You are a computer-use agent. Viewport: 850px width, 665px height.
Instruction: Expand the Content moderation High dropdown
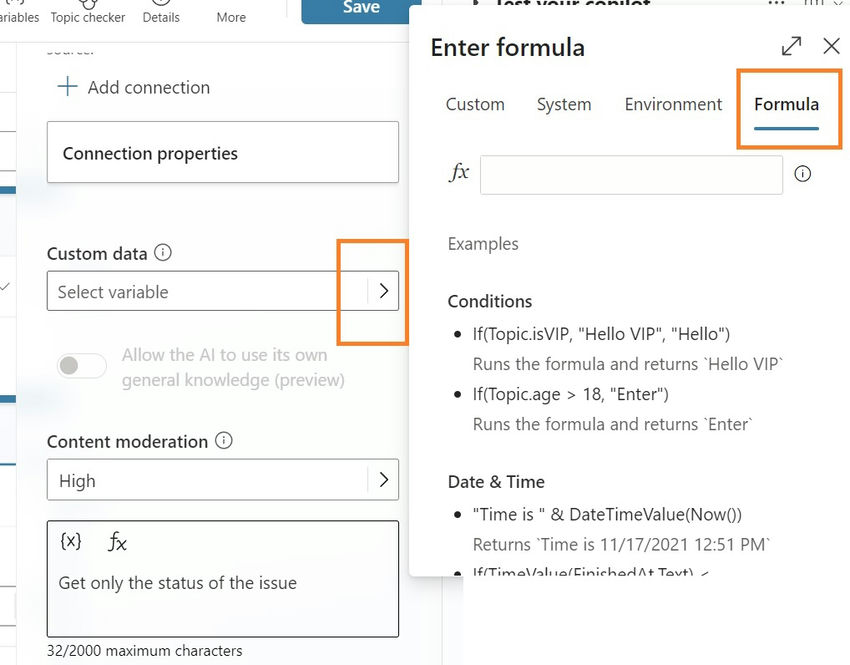pos(383,480)
